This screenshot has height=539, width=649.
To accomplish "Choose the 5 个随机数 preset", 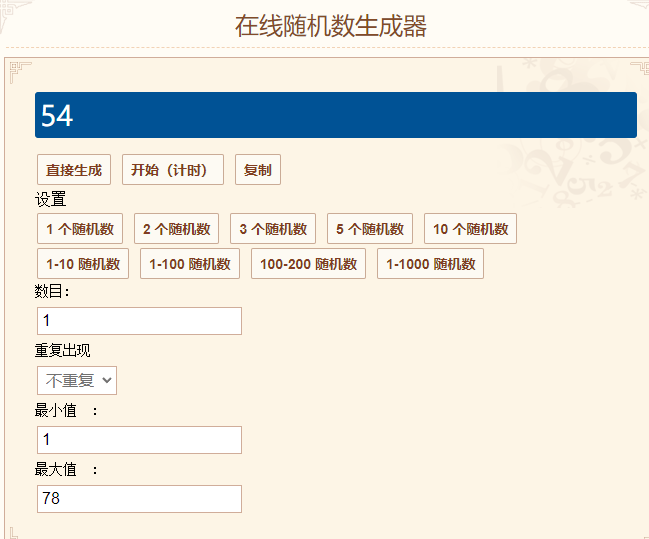I will (370, 229).
